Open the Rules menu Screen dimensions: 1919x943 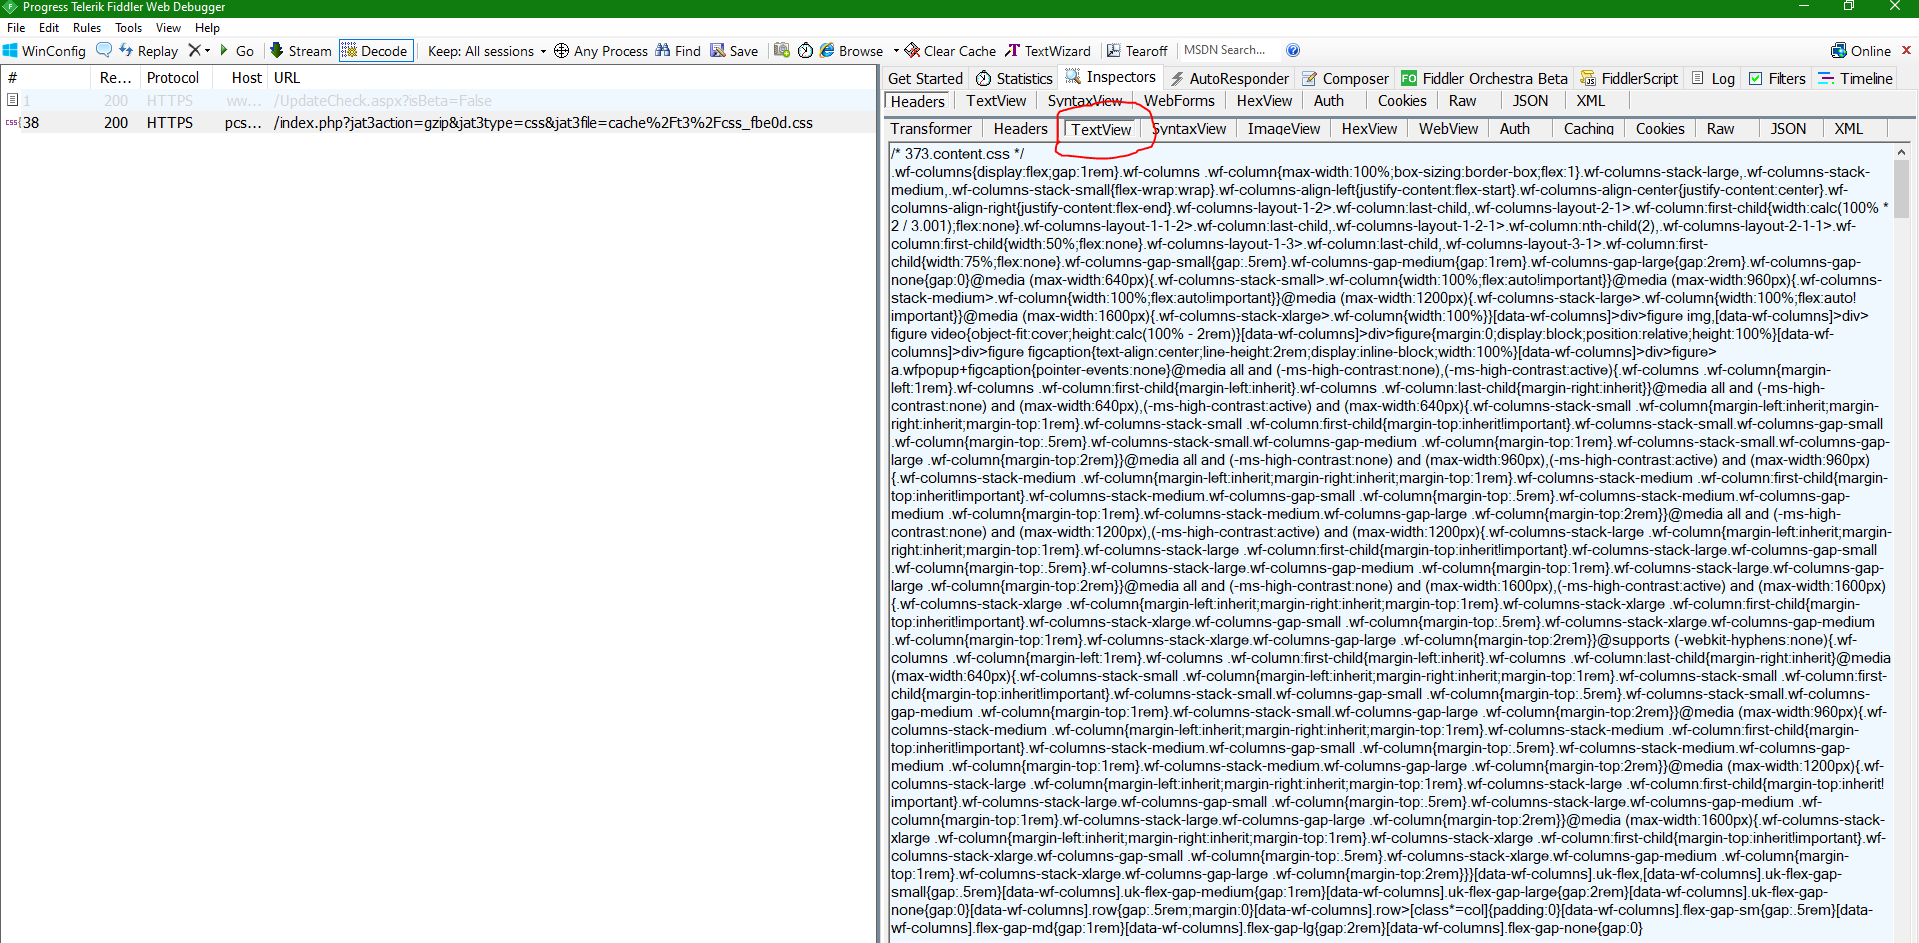[x=86, y=28]
